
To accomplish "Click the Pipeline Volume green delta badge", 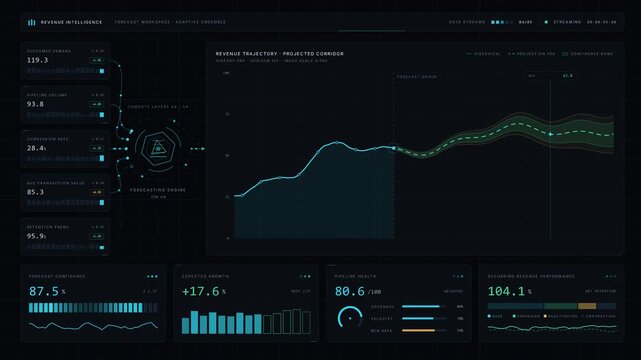I will tap(97, 104).
